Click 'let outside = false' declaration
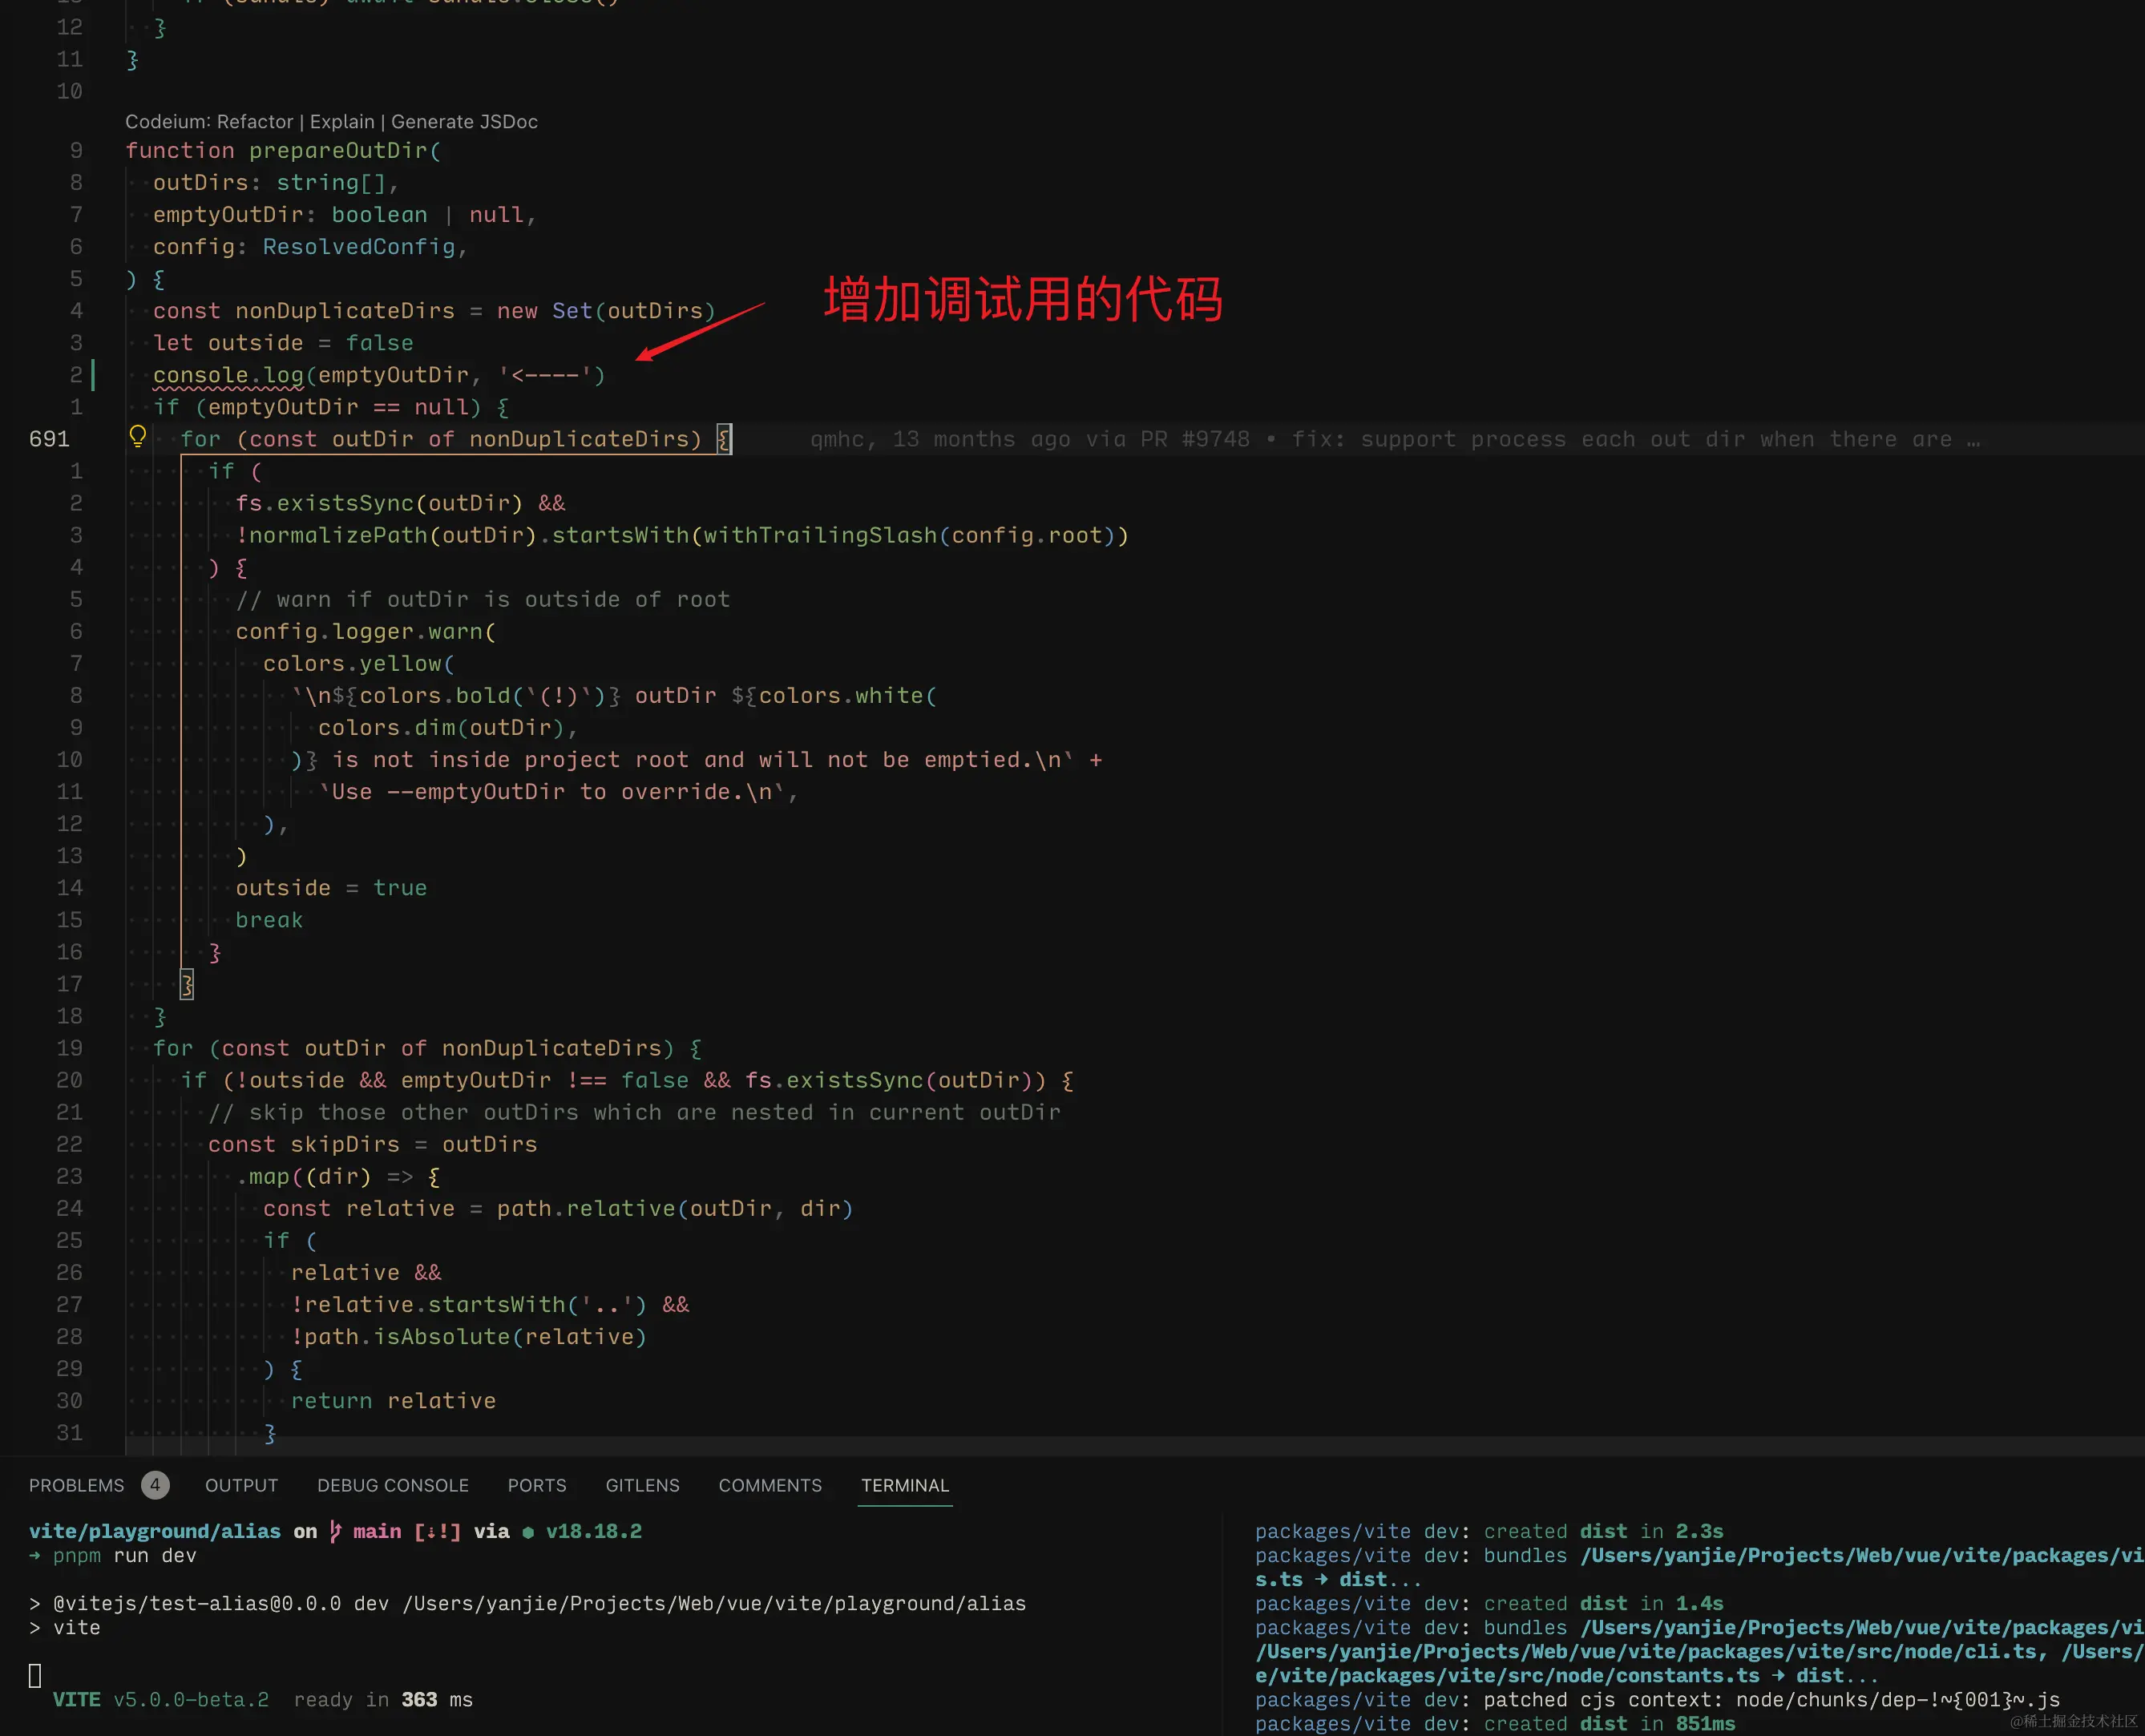The height and width of the screenshot is (1736, 2145). [x=283, y=343]
